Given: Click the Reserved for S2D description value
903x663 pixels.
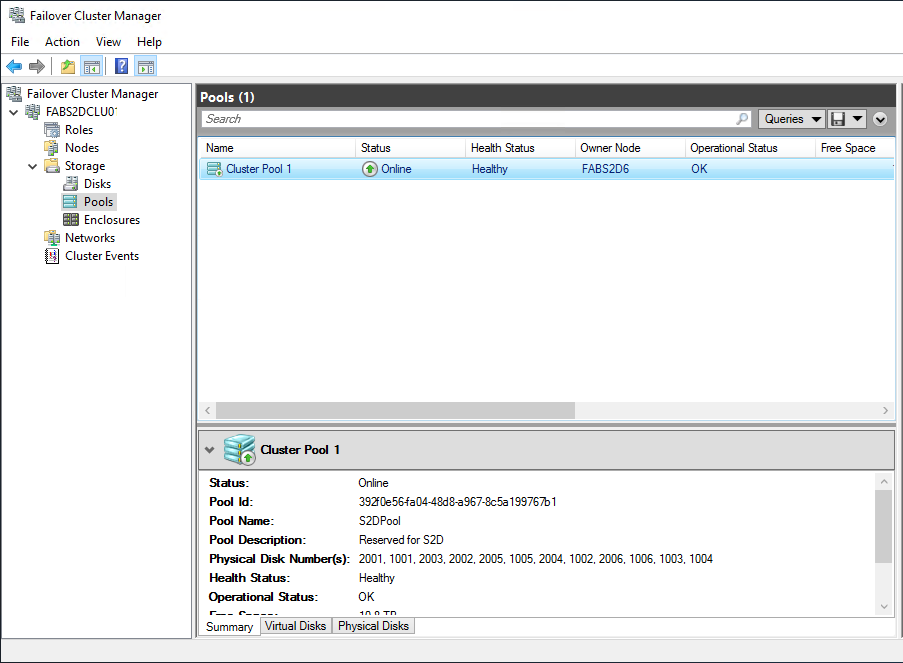Looking at the screenshot, I should click(x=401, y=540).
